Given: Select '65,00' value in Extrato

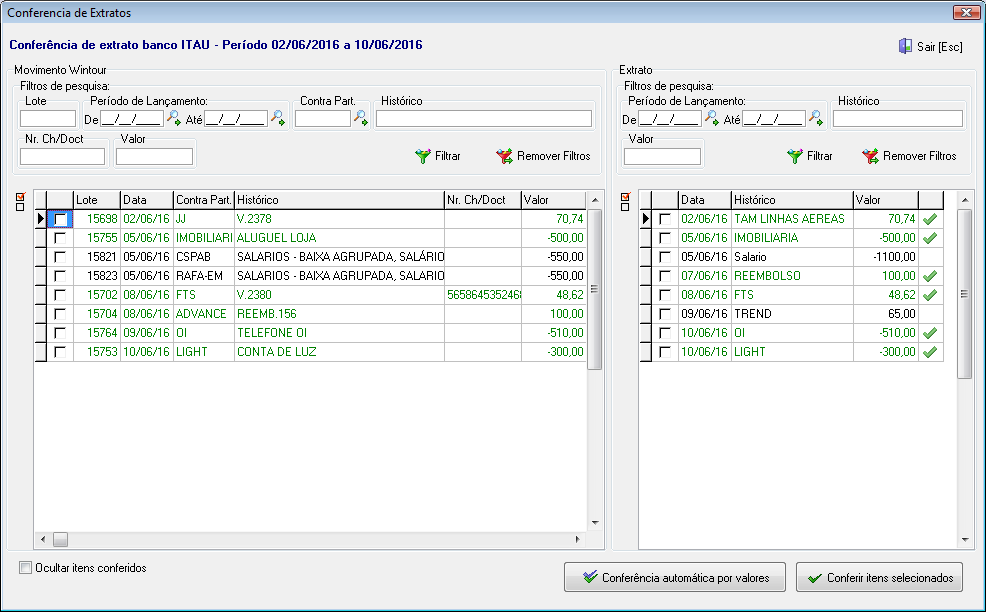Looking at the screenshot, I should tap(885, 313).
